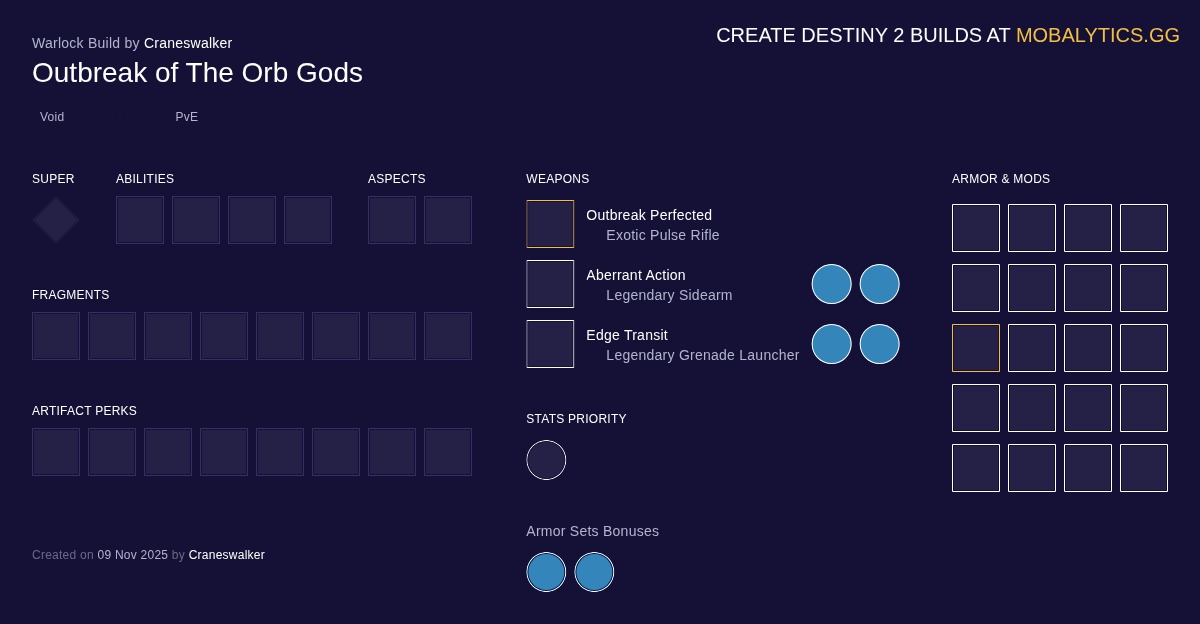Enable the first Armor Sets Bonuses perk
The height and width of the screenshot is (624, 1200).
coord(546,572)
